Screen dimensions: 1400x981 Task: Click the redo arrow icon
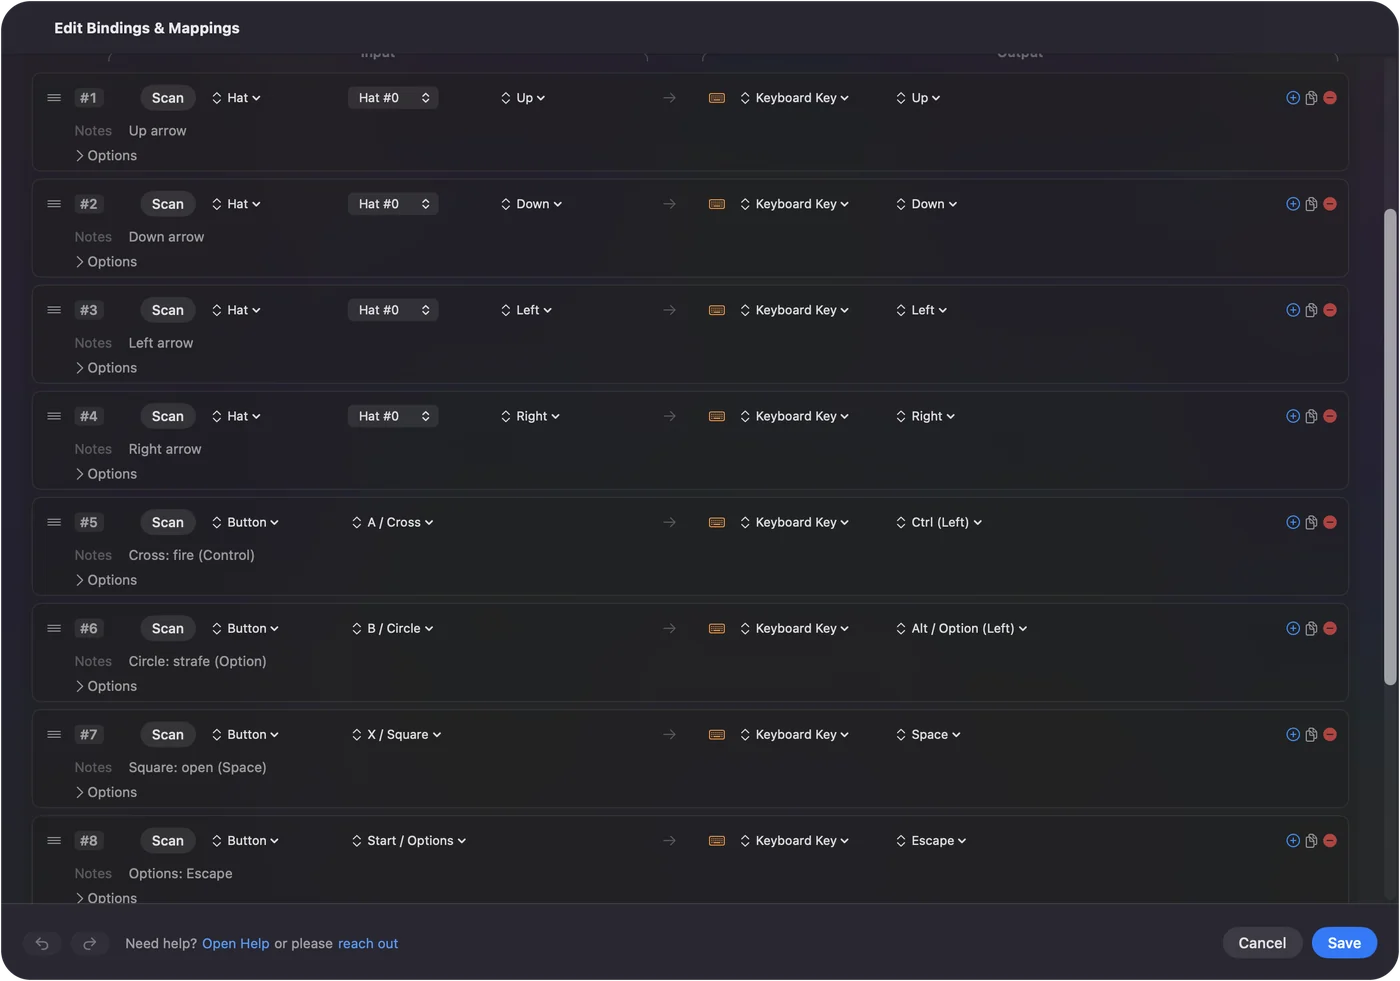(89, 944)
